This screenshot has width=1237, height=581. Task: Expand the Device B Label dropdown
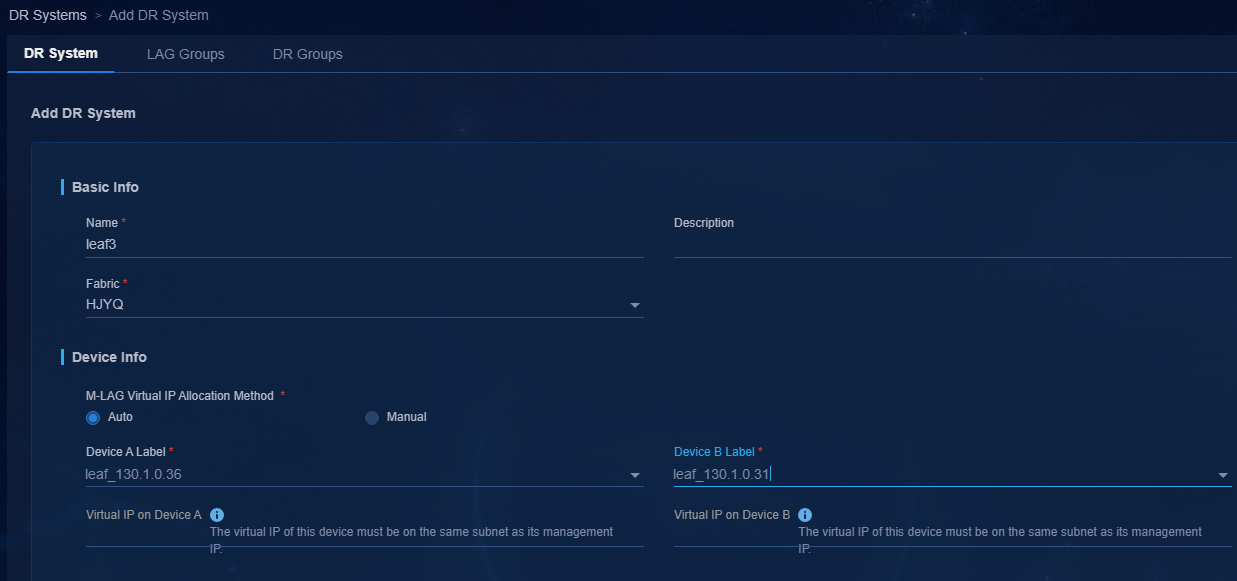tap(1223, 475)
